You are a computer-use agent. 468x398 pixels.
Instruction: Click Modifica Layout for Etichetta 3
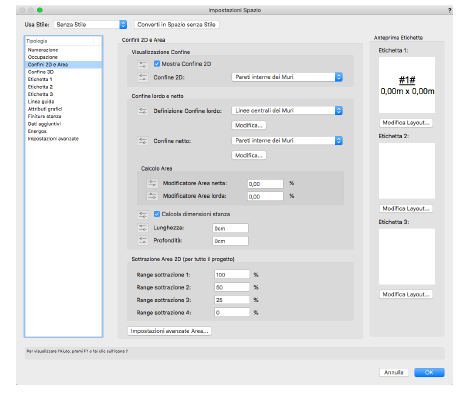[406, 294]
